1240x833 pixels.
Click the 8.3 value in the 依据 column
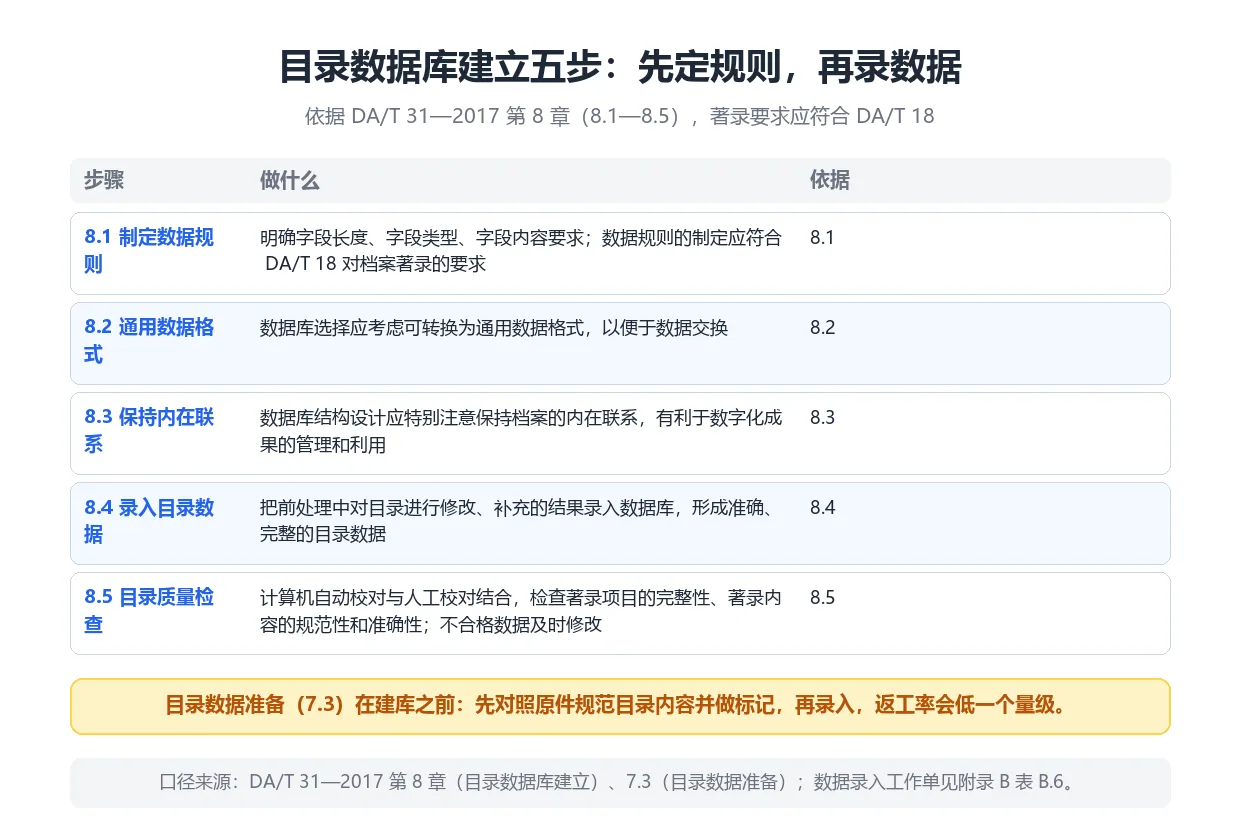(x=822, y=418)
